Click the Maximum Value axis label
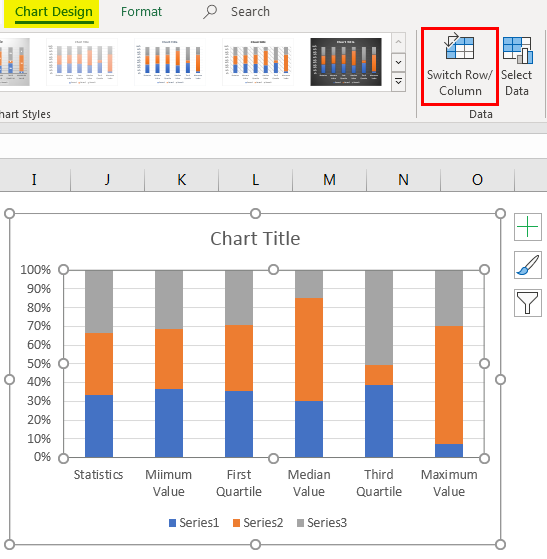 pos(449,483)
